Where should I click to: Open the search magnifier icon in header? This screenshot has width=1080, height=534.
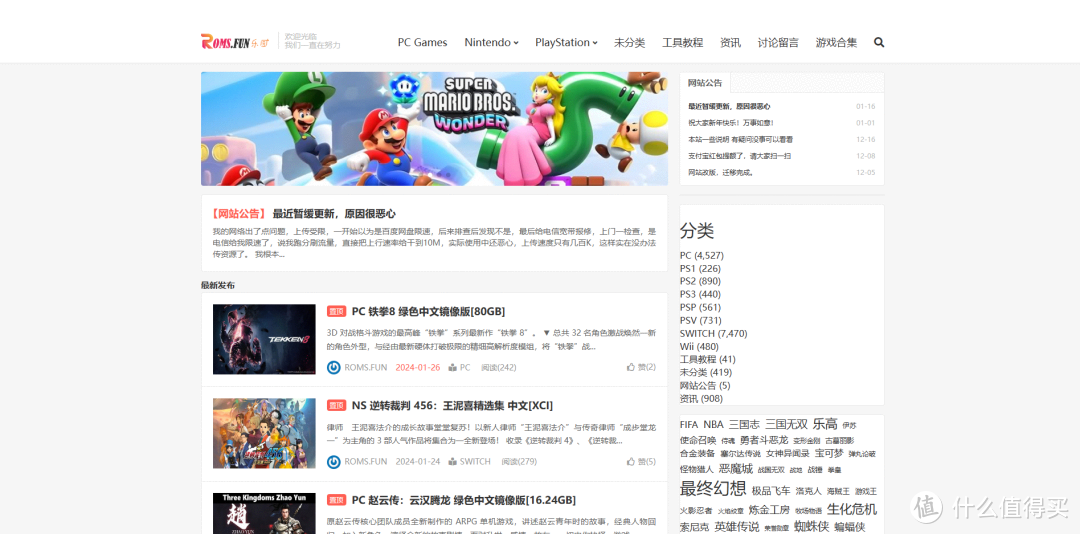pos(879,43)
